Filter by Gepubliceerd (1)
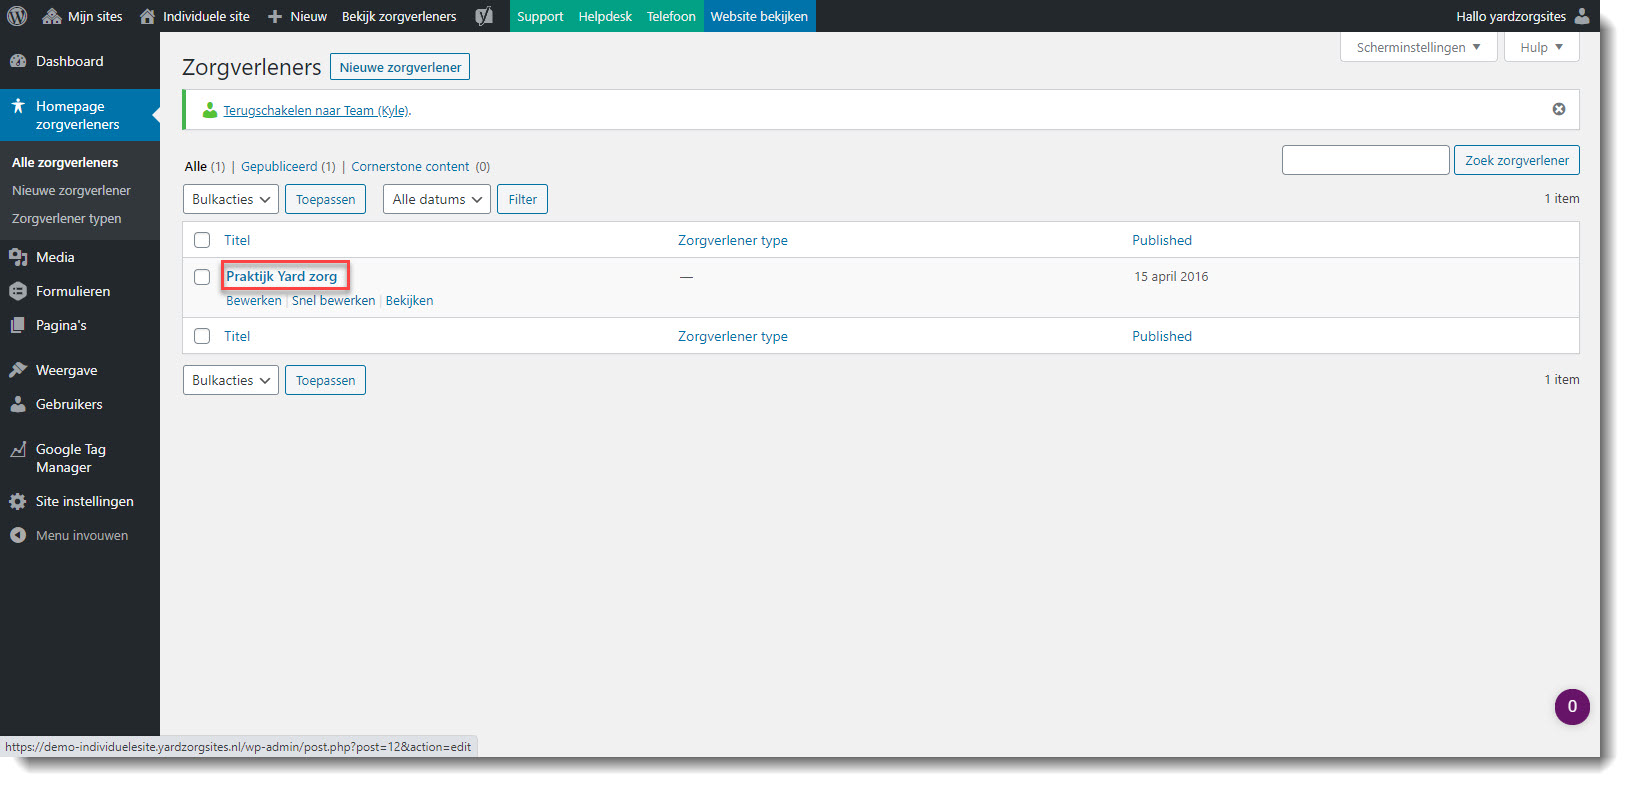The width and height of the screenshot is (1630, 787). point(288,166)
